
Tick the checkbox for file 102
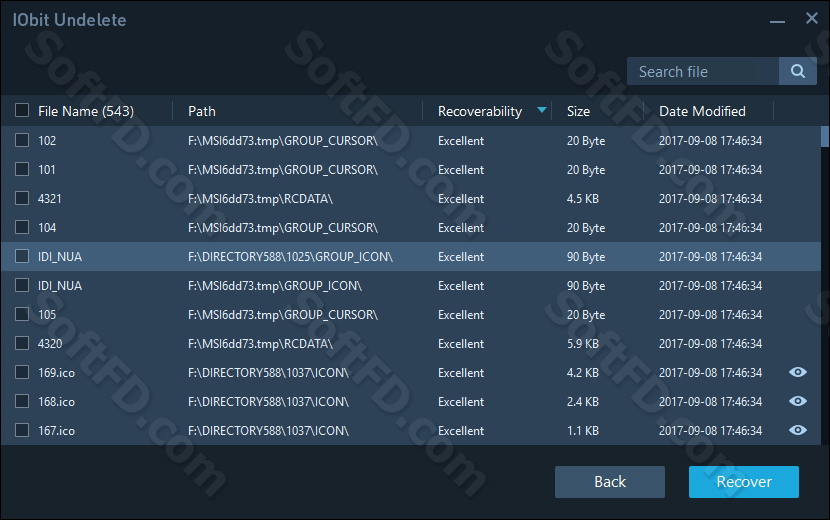click(x=22, y=140)
